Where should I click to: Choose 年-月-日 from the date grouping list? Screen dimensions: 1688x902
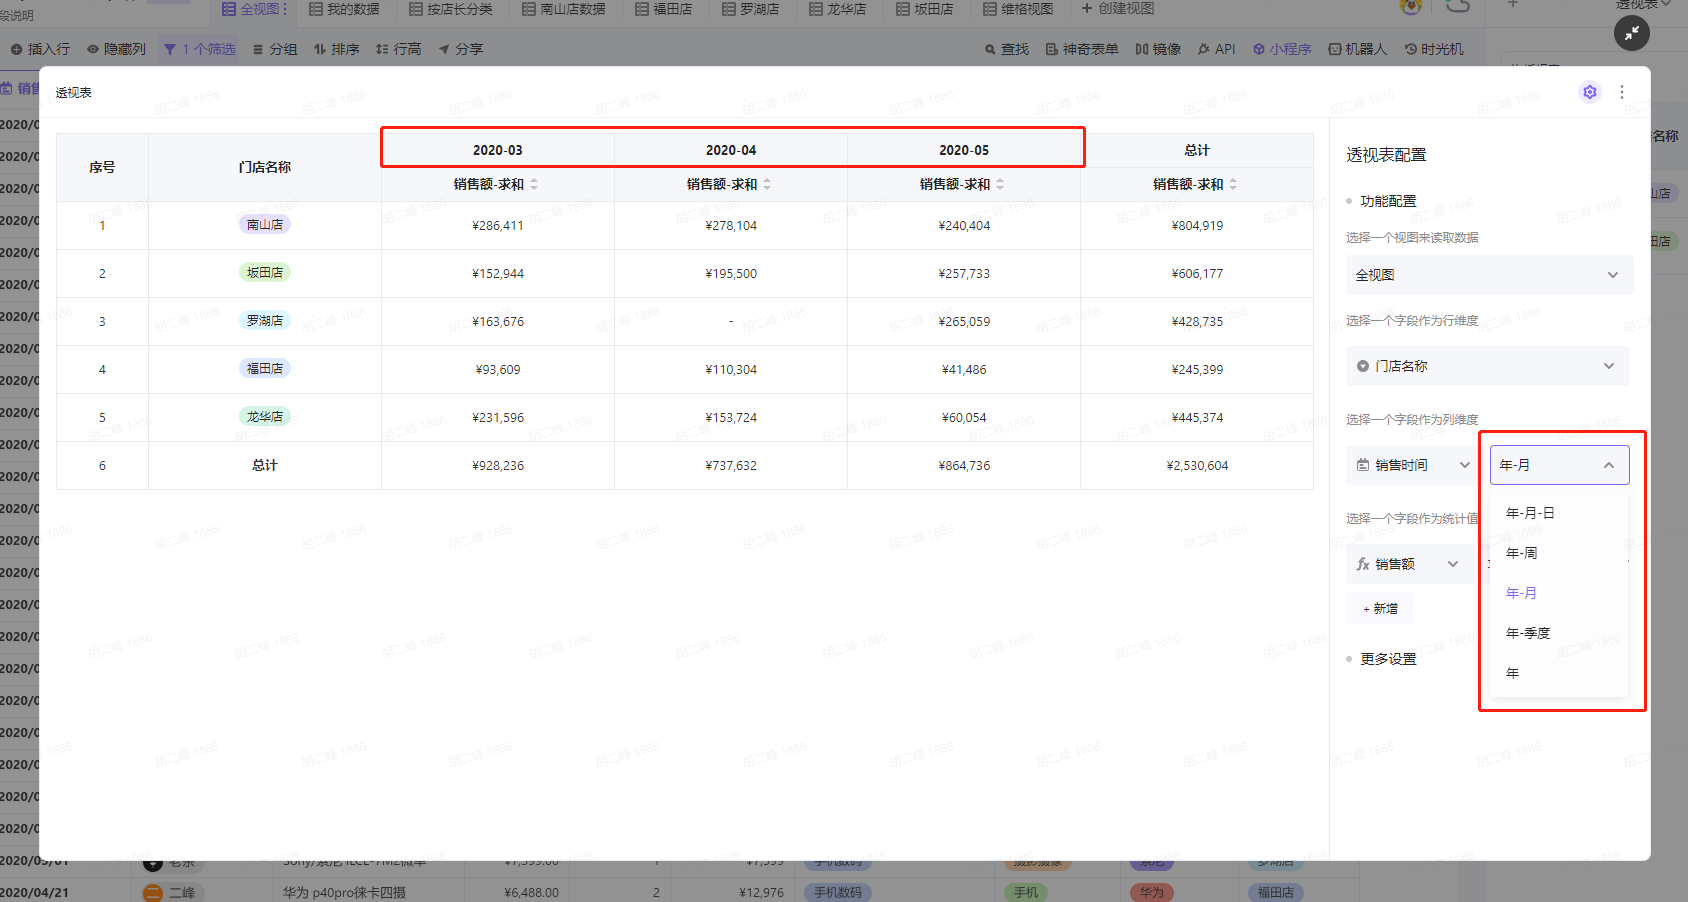pyautogui.click(x=1530, y=513)
